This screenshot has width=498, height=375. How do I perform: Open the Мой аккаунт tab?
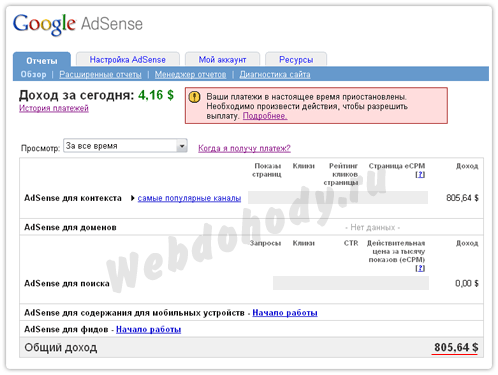click(x=222, y=60)
